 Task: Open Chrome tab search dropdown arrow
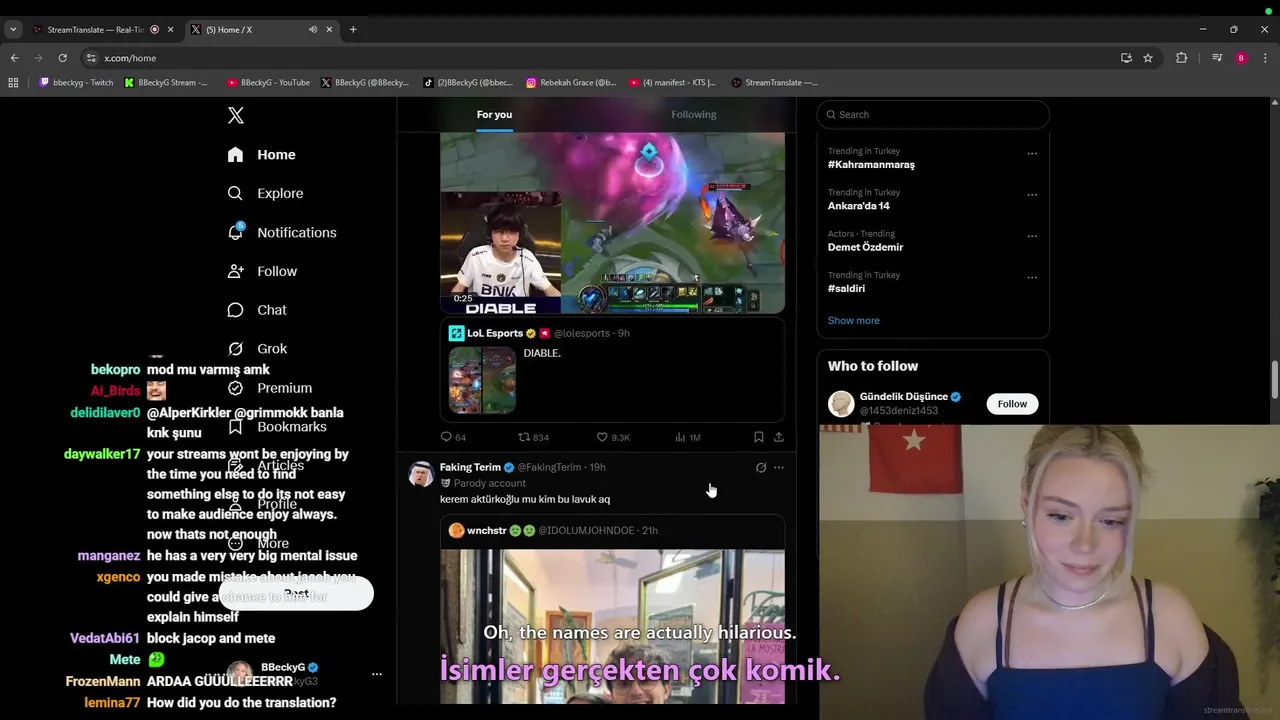(x=13, y=30)
